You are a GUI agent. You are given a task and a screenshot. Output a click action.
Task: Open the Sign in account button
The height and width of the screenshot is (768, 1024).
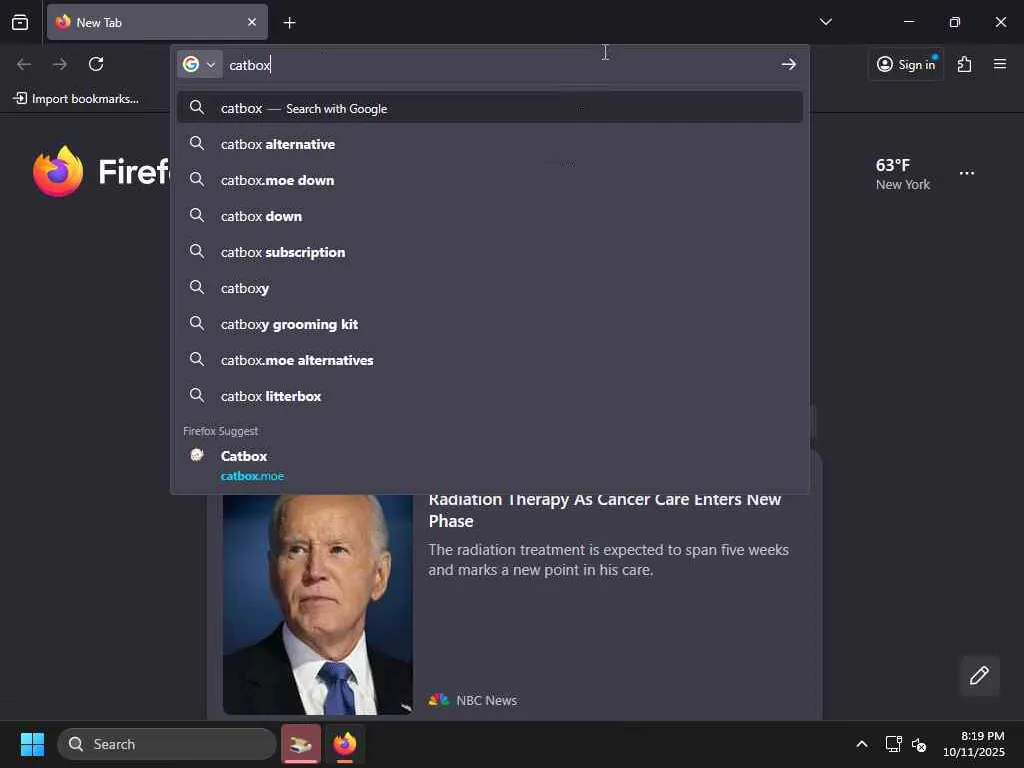click(906, 64)
